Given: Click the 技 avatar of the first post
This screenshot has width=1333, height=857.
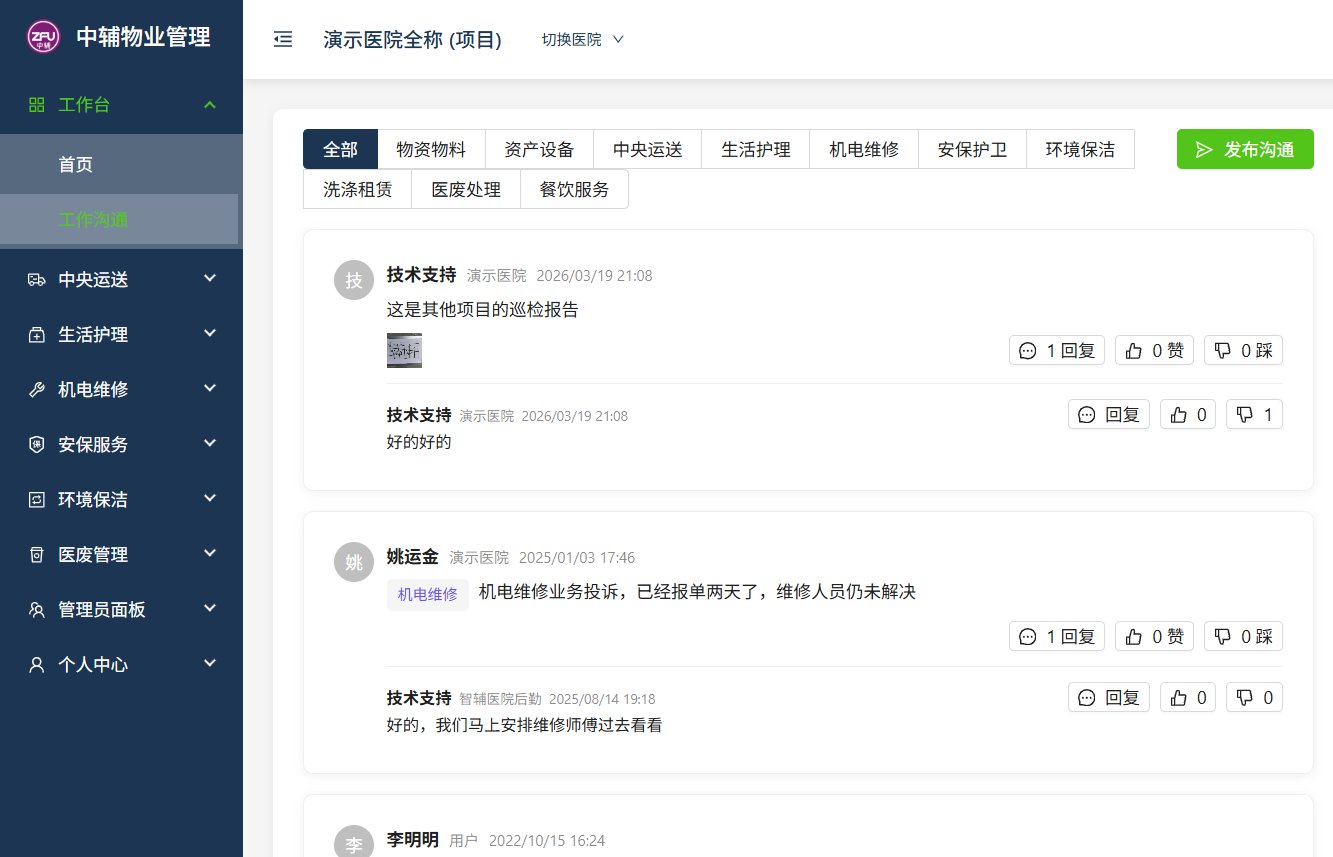Looking at the screenshot, I should pos(353,280).
